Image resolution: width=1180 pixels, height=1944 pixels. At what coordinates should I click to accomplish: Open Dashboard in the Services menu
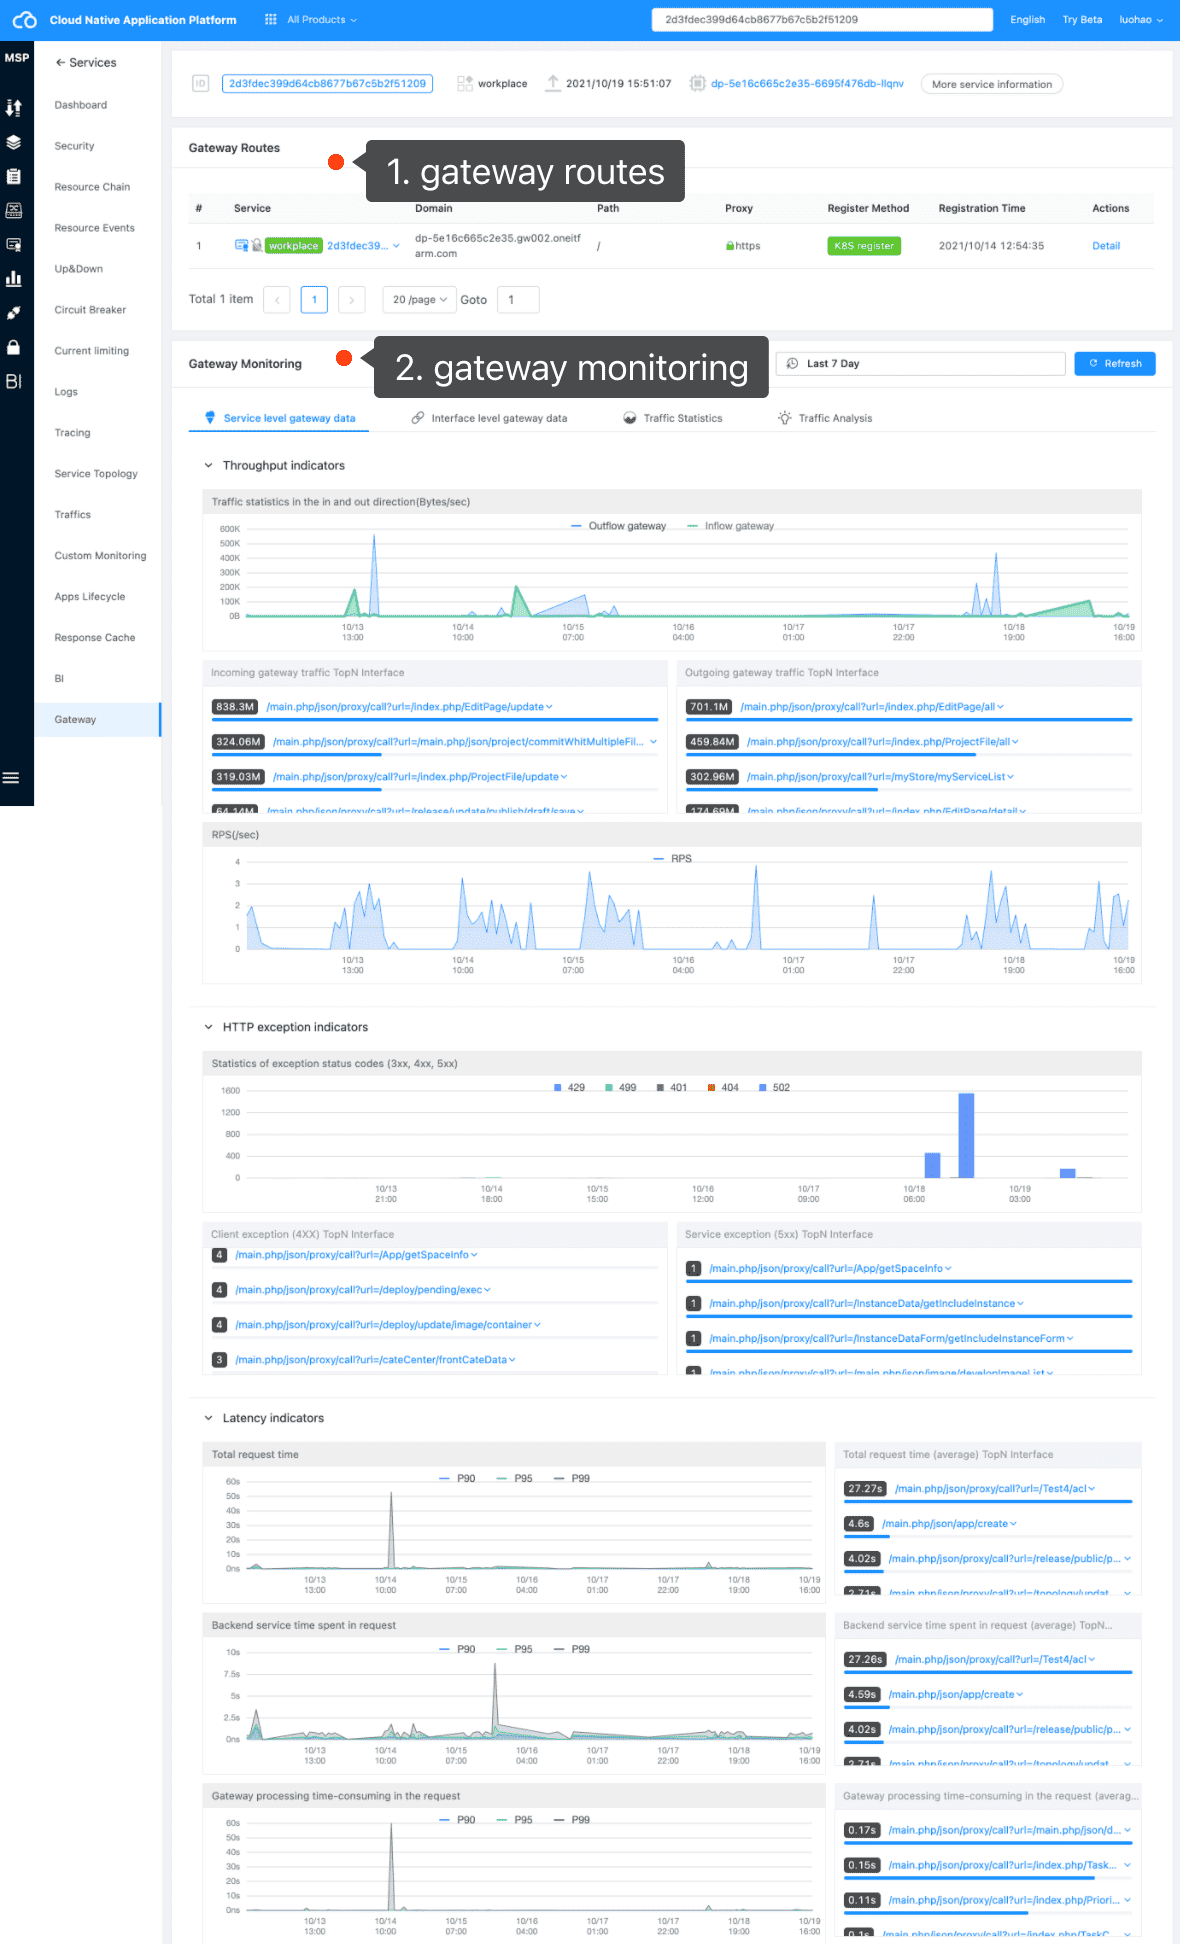81,105
